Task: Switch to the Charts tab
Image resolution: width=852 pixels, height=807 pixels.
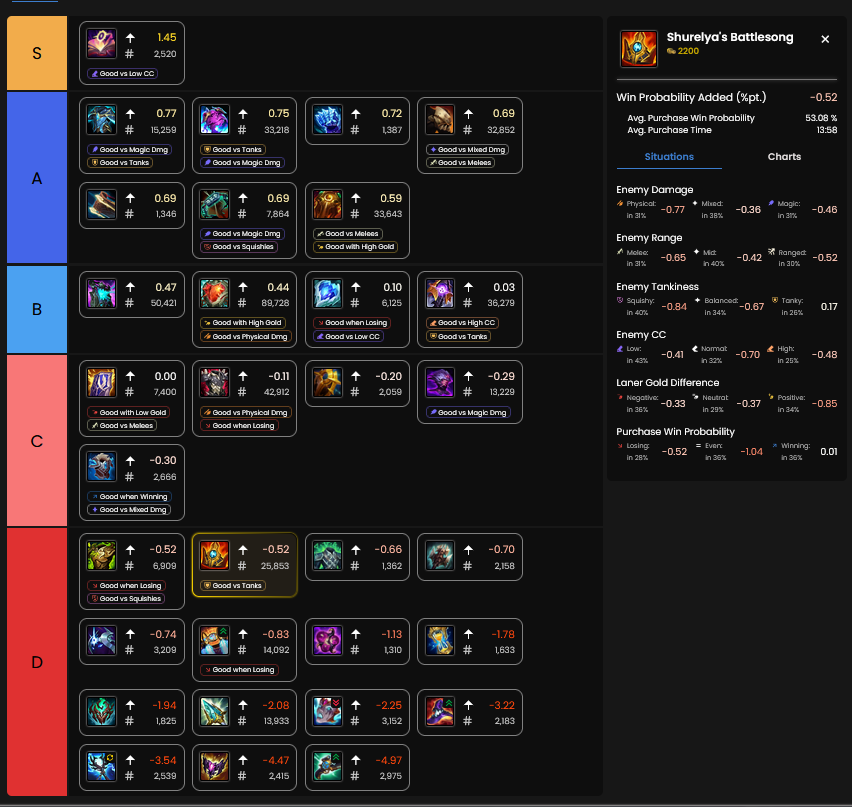Action: pos(784,157)
